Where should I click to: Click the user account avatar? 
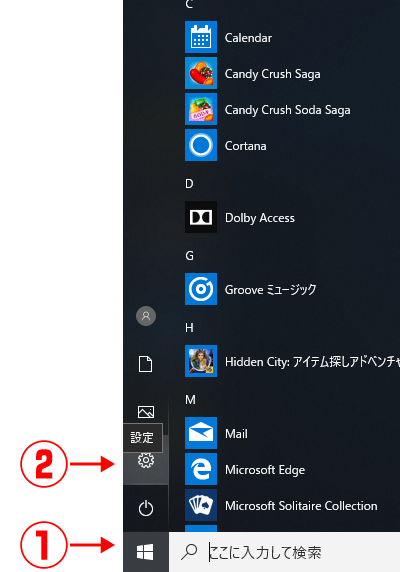point(146,316)
